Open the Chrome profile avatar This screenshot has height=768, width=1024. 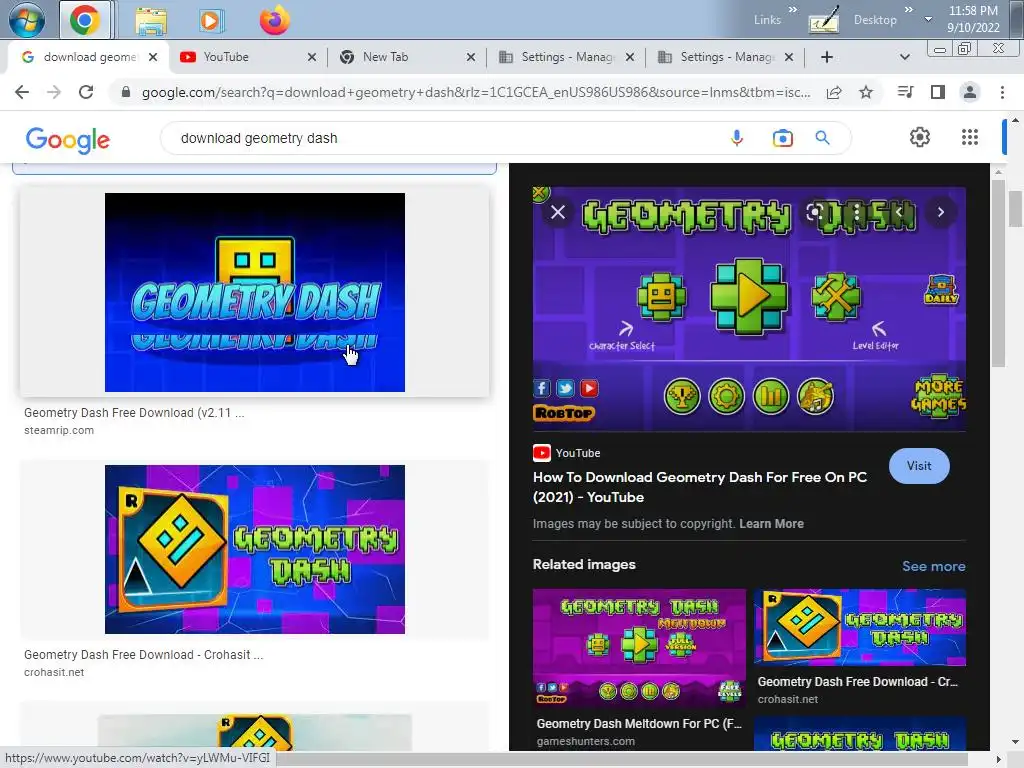pyautogui.click(x=970, y=92)
